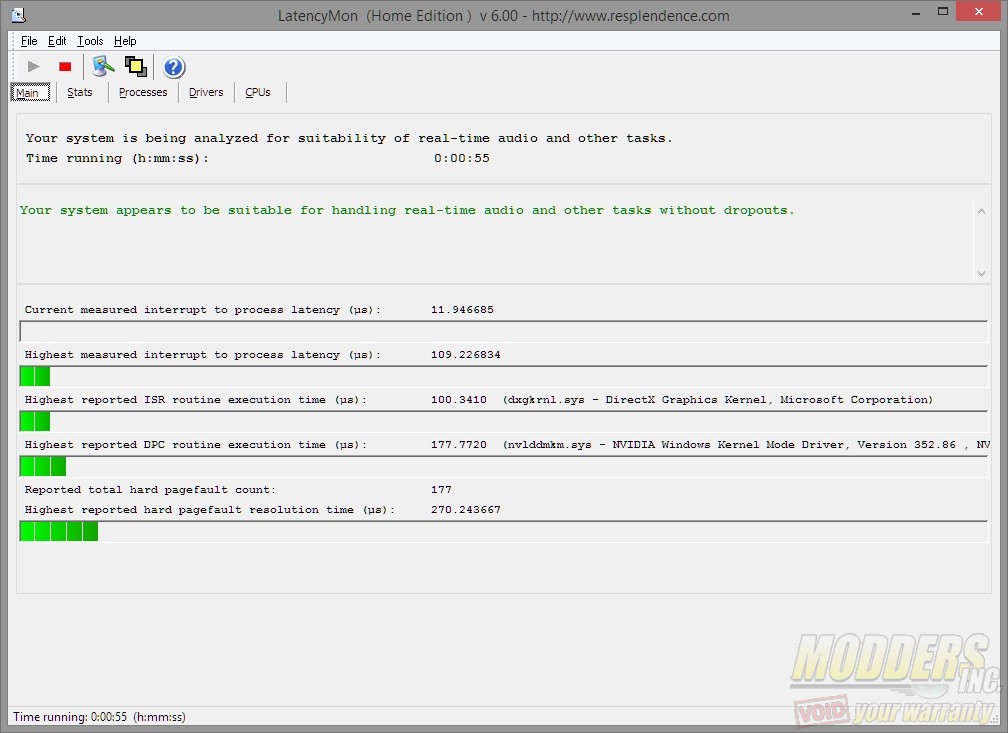The height and width of the screenshot is (733, 1008).
Task: Click the current interrupt latency bar
Action: [x=503, y=331]
